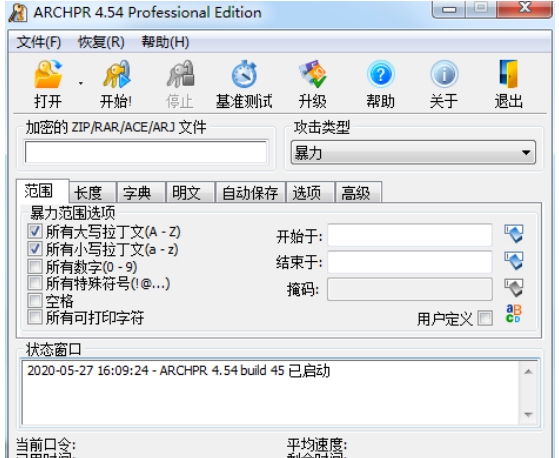Image resolution: width=559 pixels, height=458 pixels.
Task: Switch to the 长度 tab
Action: pyautogui.click(x=92, y=193)
